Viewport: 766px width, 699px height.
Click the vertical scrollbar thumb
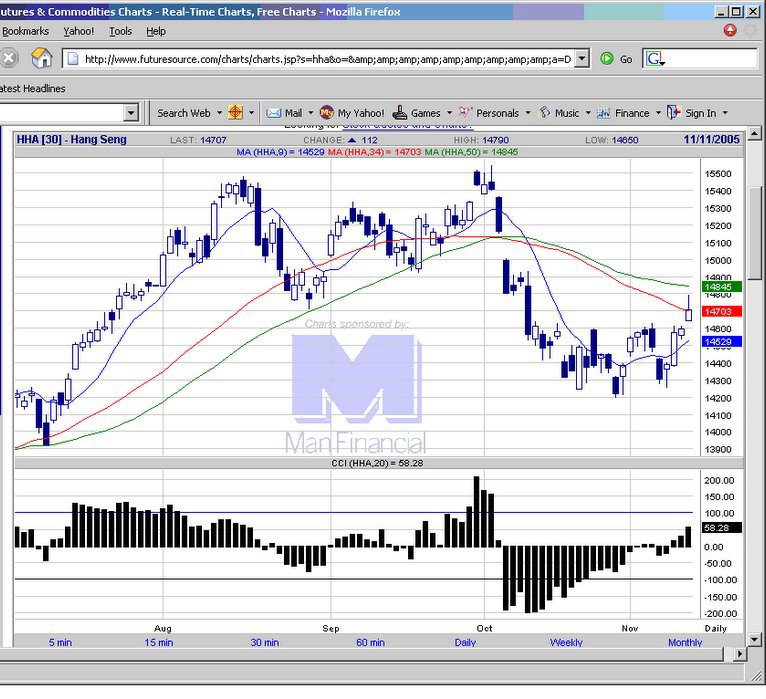(754, 232)
